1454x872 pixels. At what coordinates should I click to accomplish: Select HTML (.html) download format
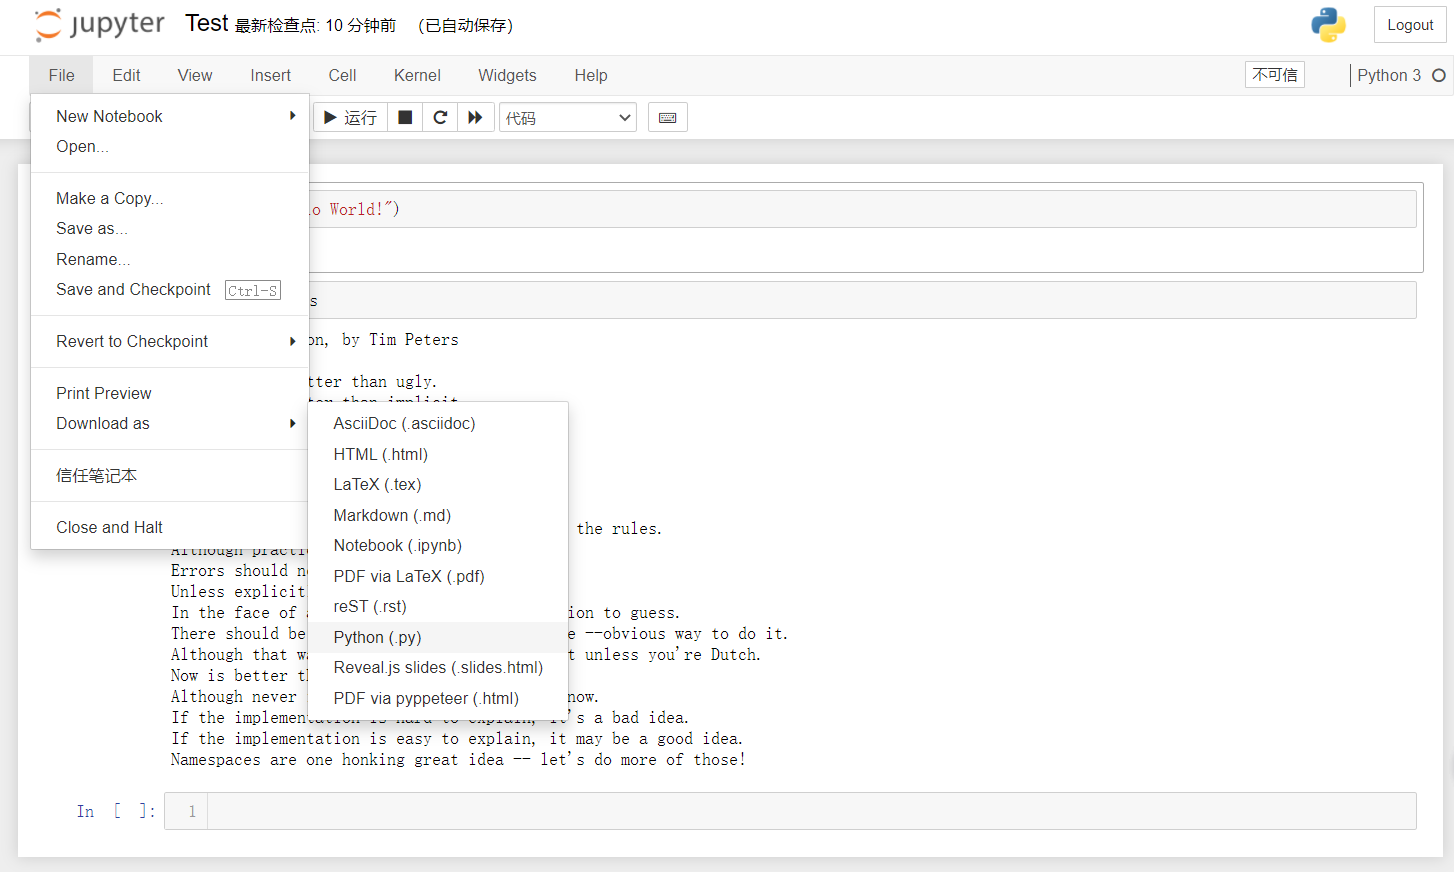pyautogui.click(x=381, y=454)
